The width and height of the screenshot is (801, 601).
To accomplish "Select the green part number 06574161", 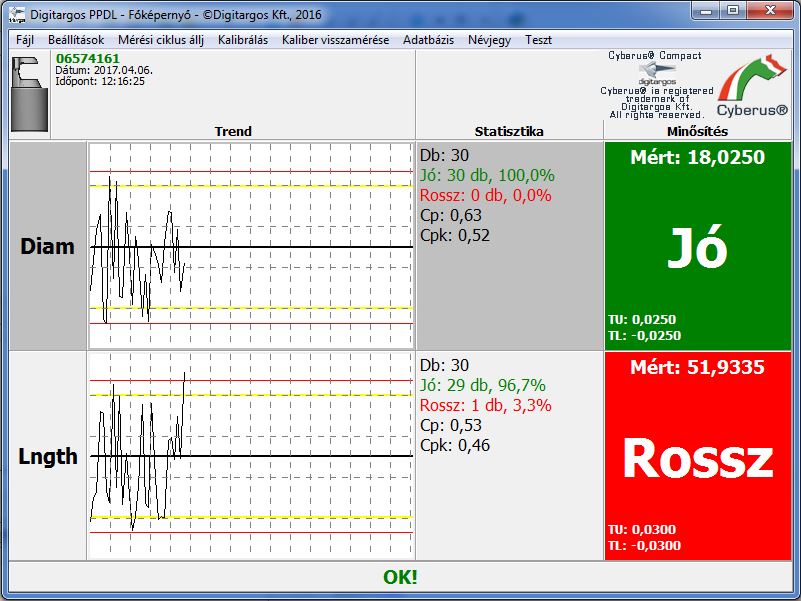I will click(x=87, y=59).
